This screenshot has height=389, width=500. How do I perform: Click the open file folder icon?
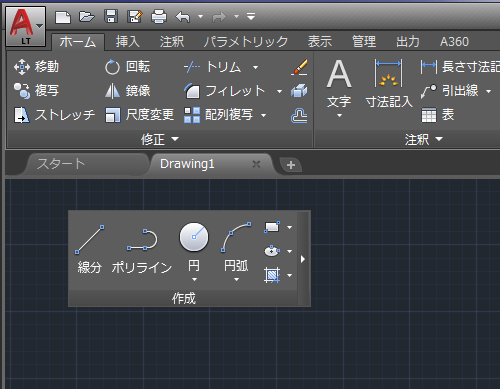tap(87, 16)
